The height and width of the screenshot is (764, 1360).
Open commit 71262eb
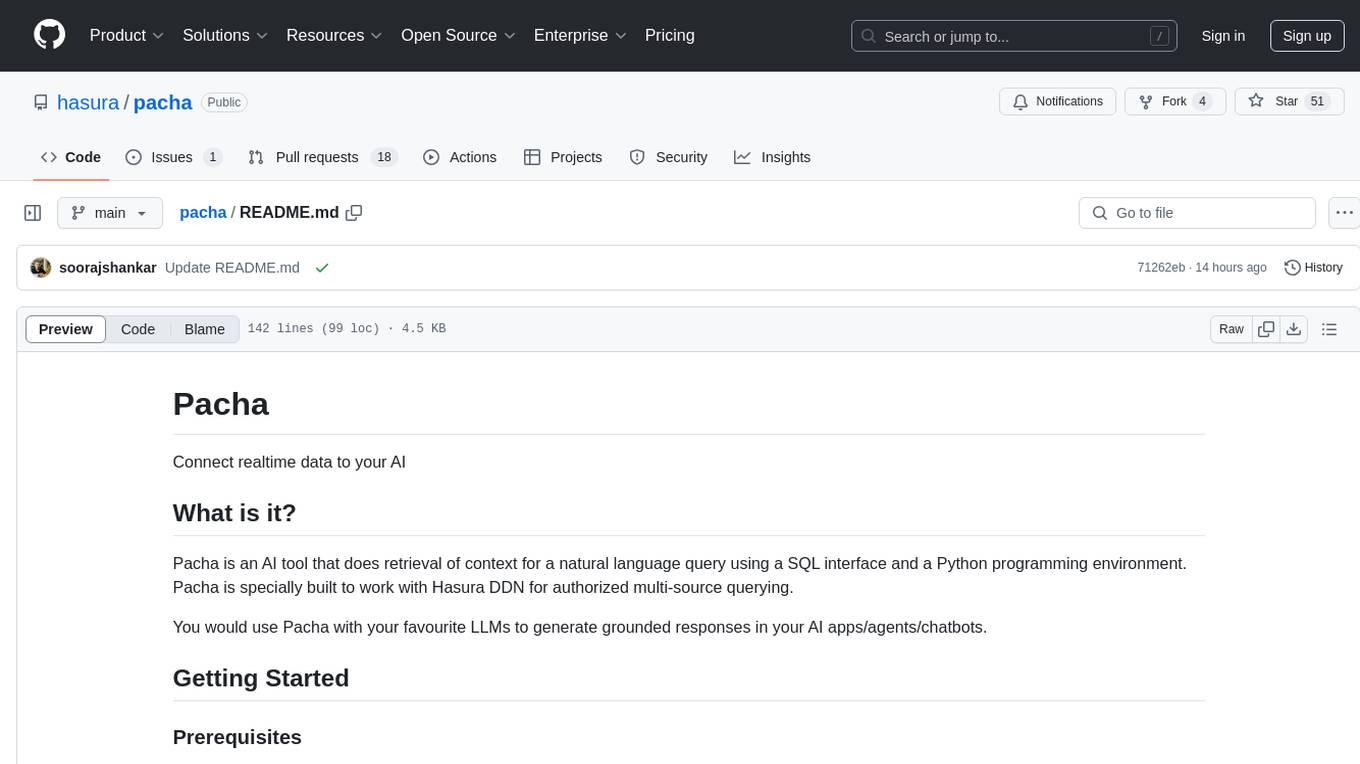pos(1161,267)
